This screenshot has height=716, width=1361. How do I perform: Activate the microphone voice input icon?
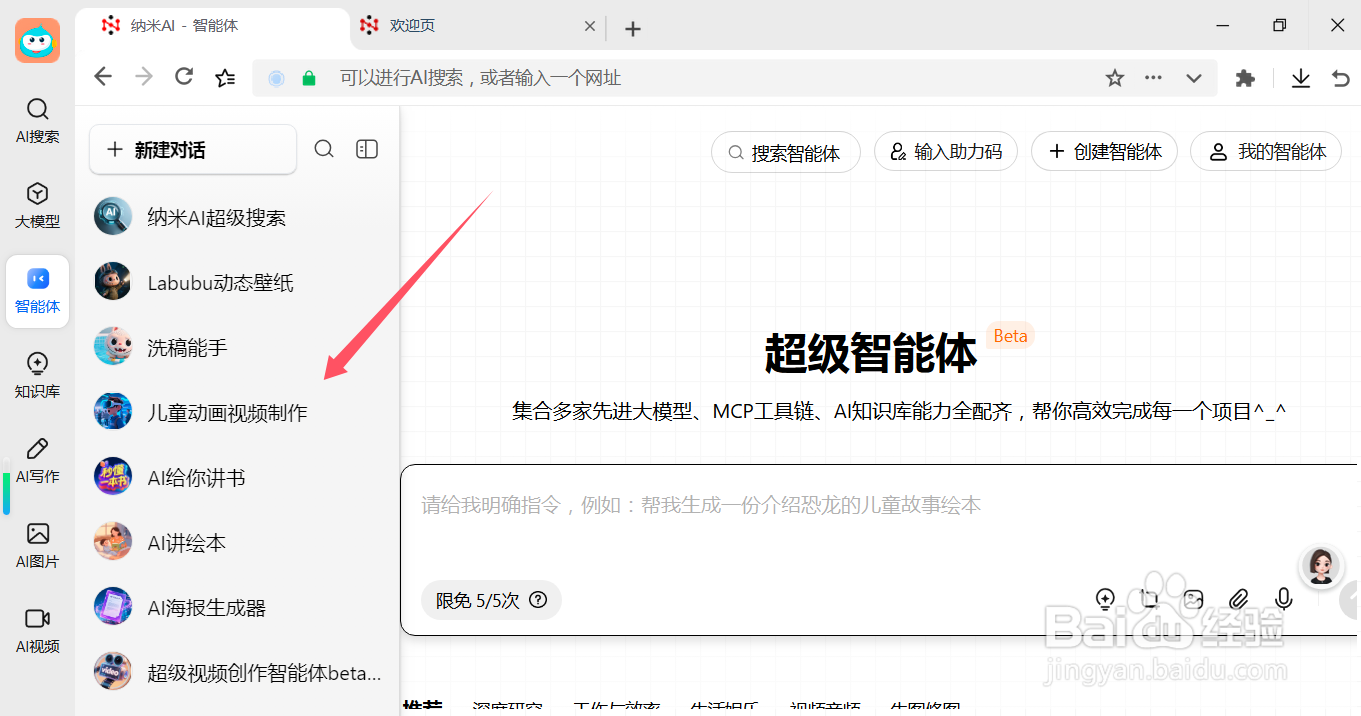pyautogui.click(x=1283, y=598)
